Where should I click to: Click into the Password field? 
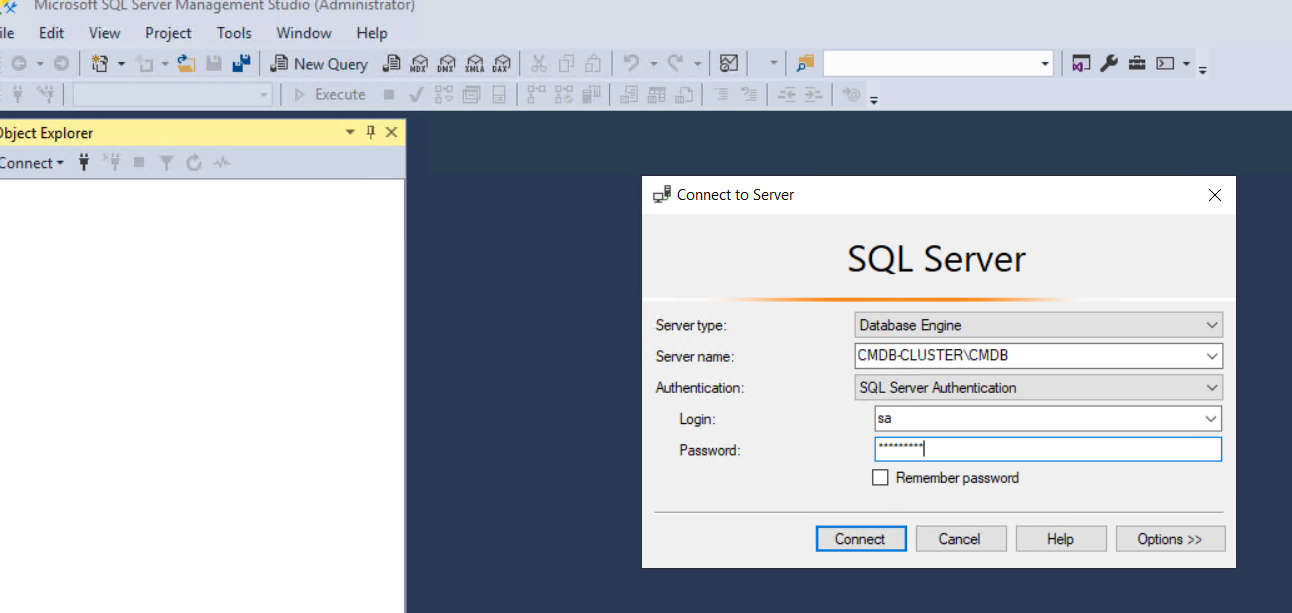pyautogui.click(x=1048, y=449)
